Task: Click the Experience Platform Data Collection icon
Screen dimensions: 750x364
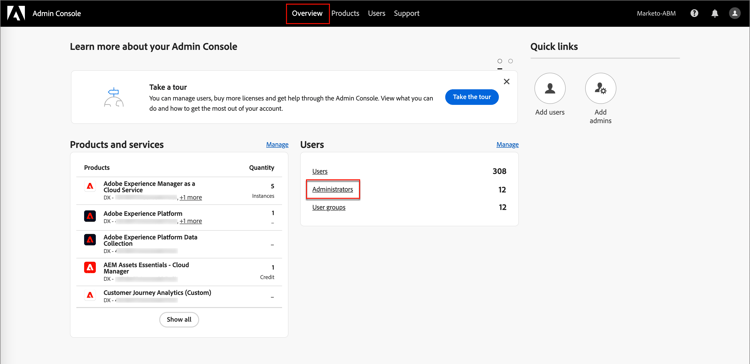Action: click(90, 239)
